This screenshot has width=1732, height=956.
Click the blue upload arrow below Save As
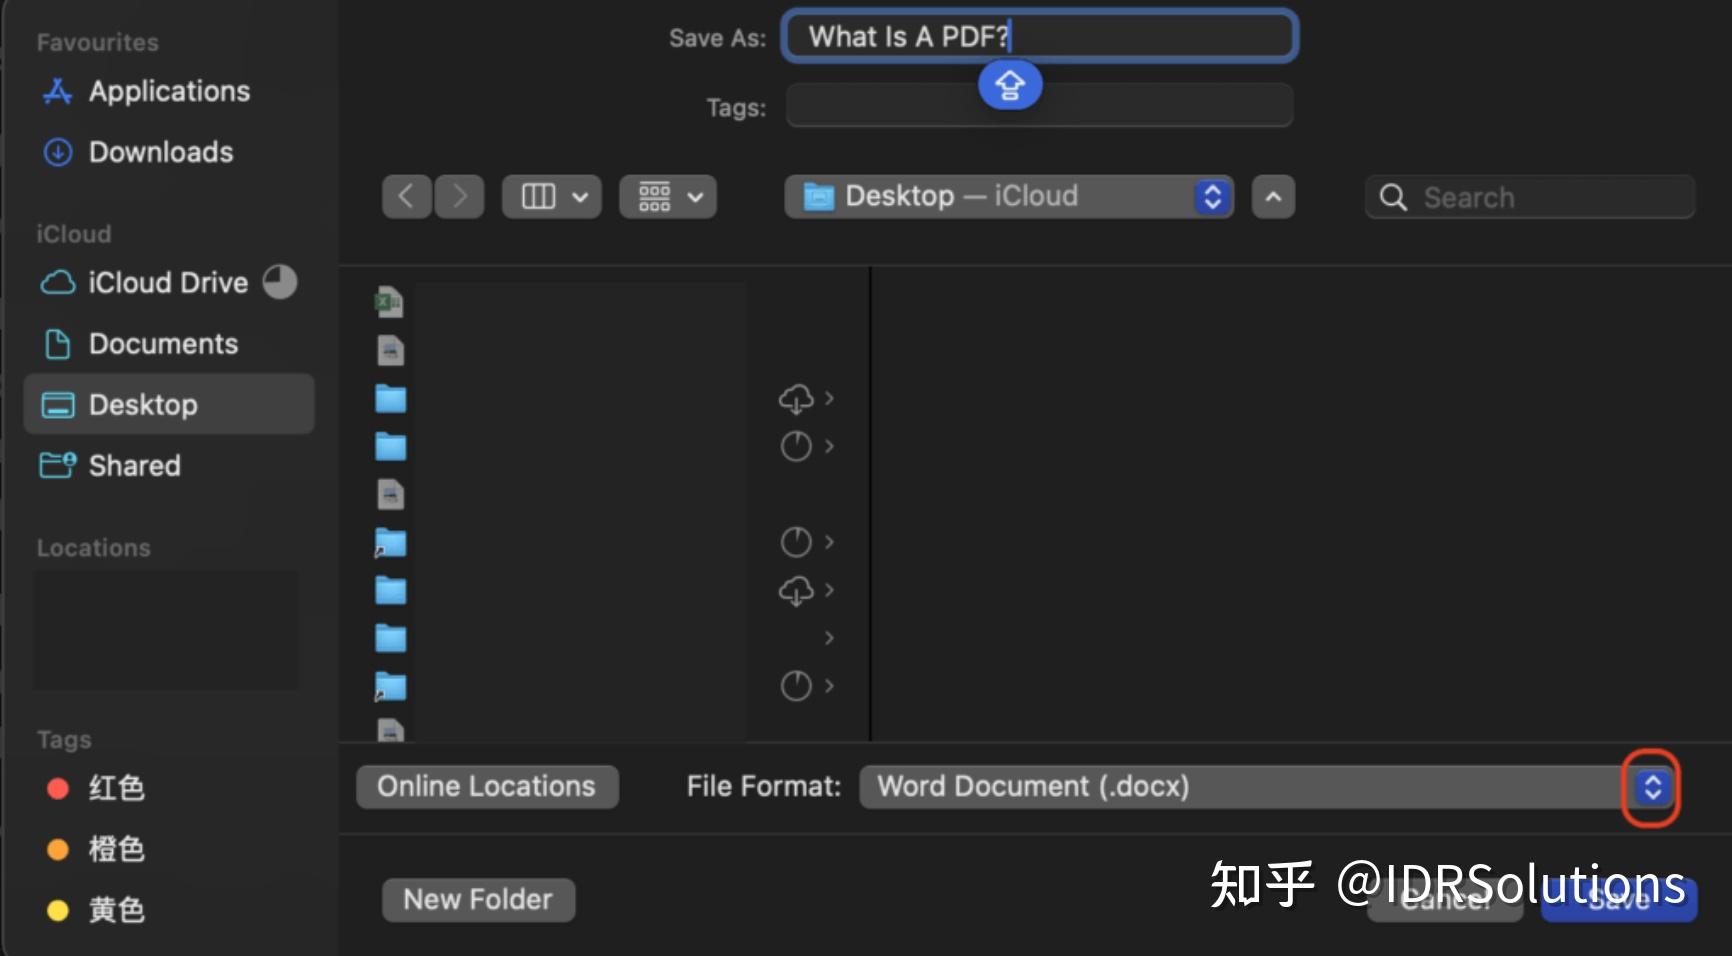click(1009, 85)
